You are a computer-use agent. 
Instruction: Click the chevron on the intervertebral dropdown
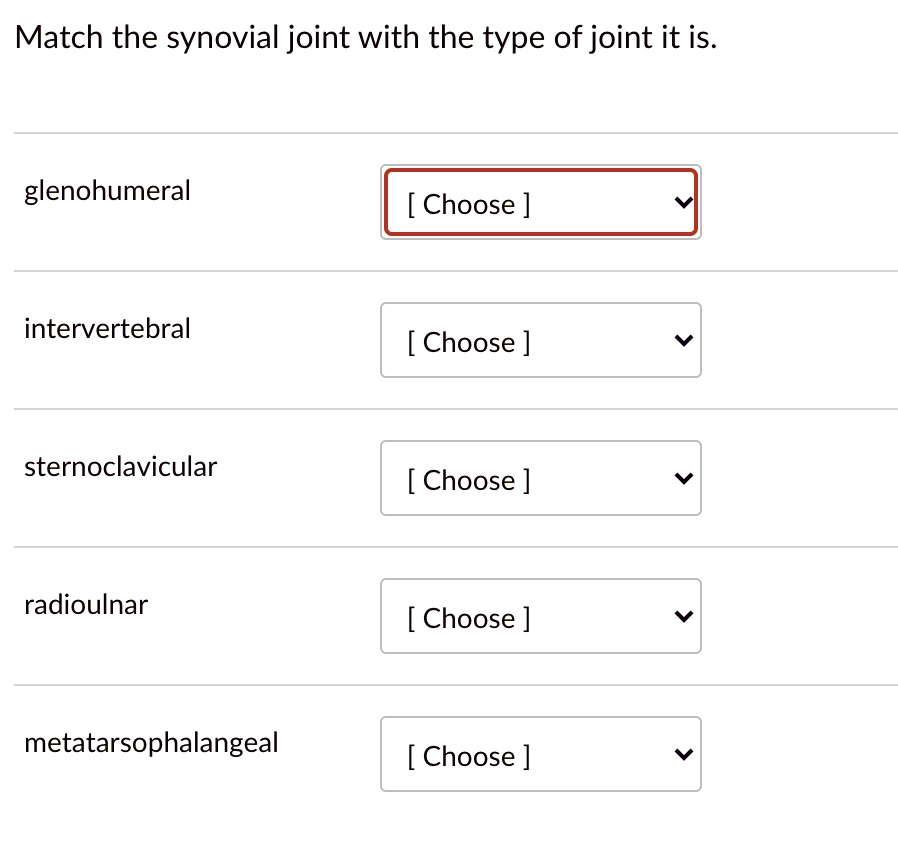(x=683, y=340)
